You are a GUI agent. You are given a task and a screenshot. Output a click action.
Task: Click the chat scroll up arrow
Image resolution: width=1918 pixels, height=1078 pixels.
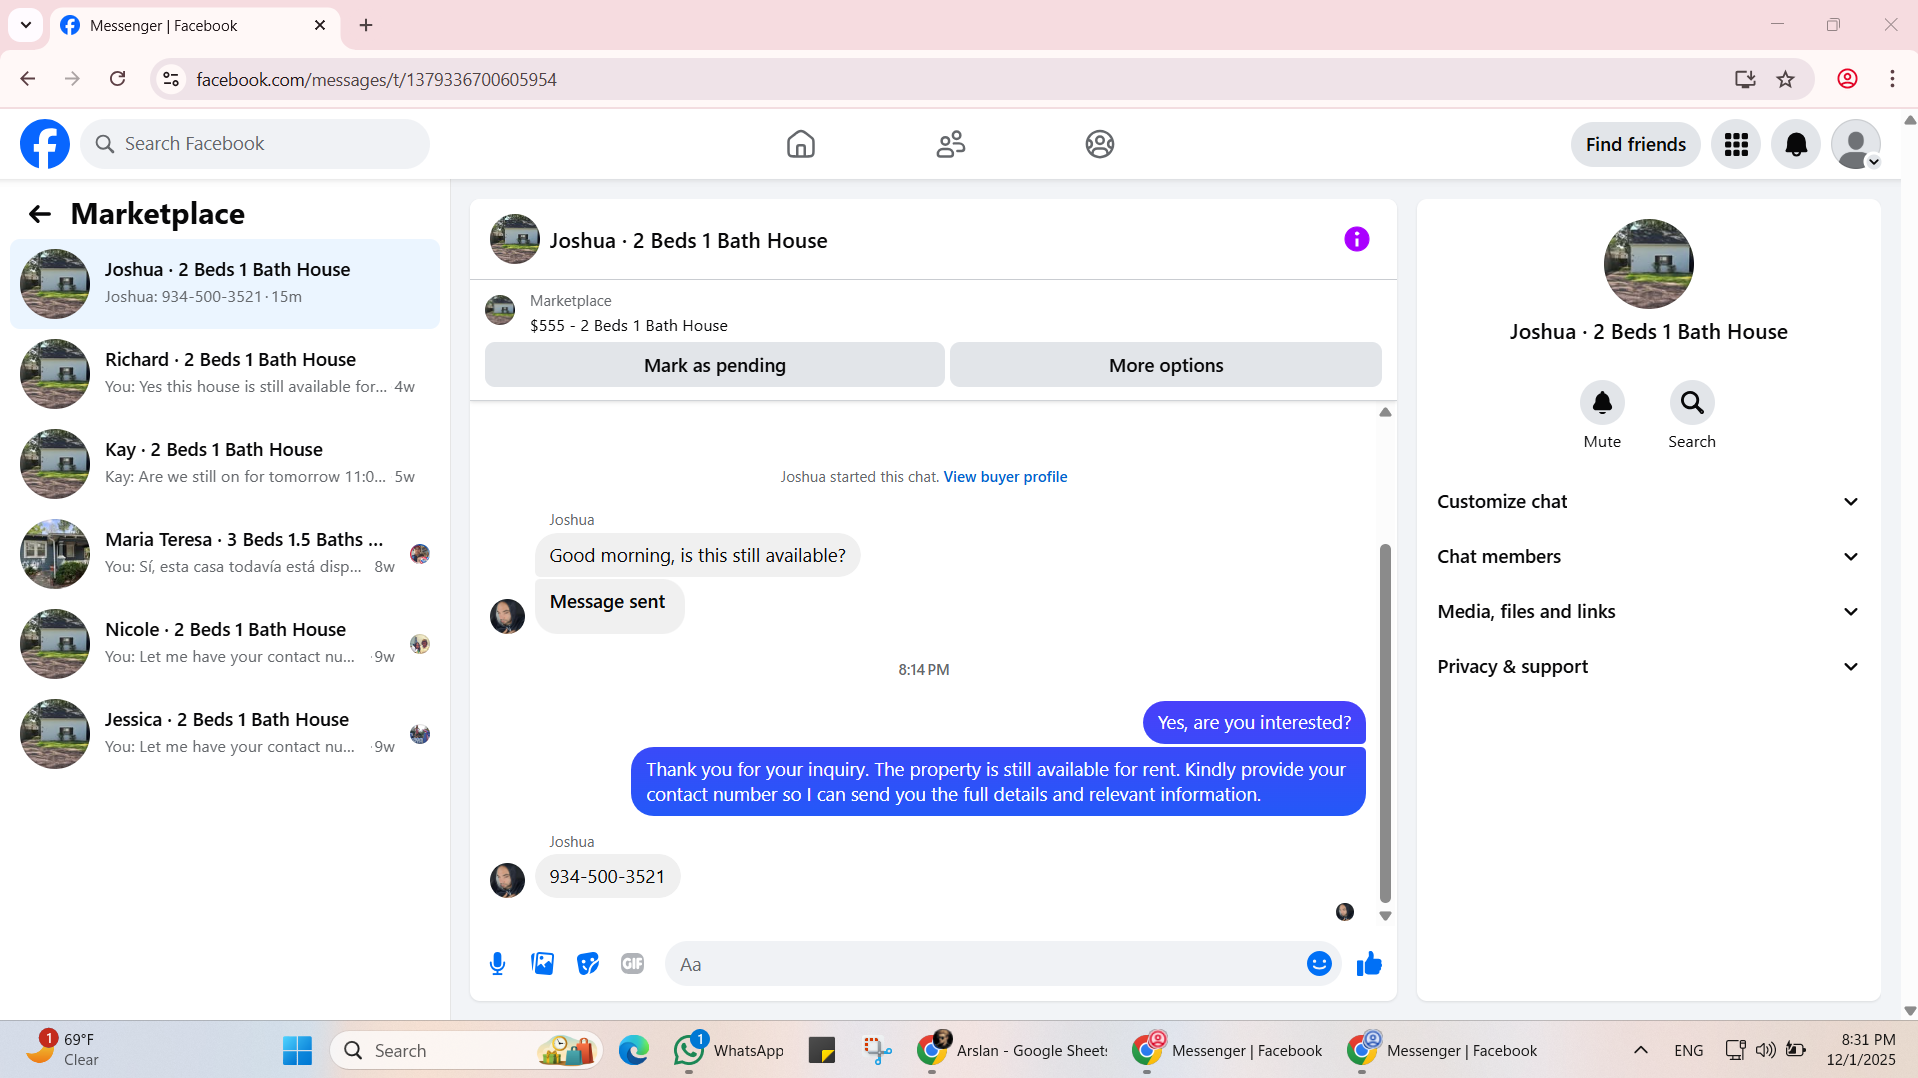[1385, 412]
